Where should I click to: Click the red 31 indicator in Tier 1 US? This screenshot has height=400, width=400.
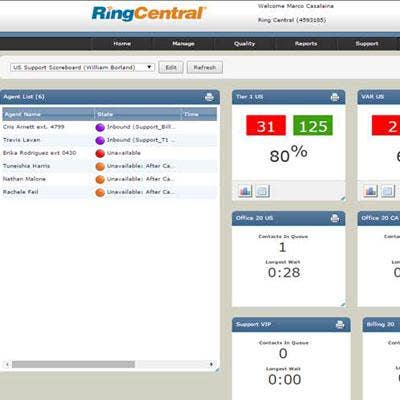[266, 126]
